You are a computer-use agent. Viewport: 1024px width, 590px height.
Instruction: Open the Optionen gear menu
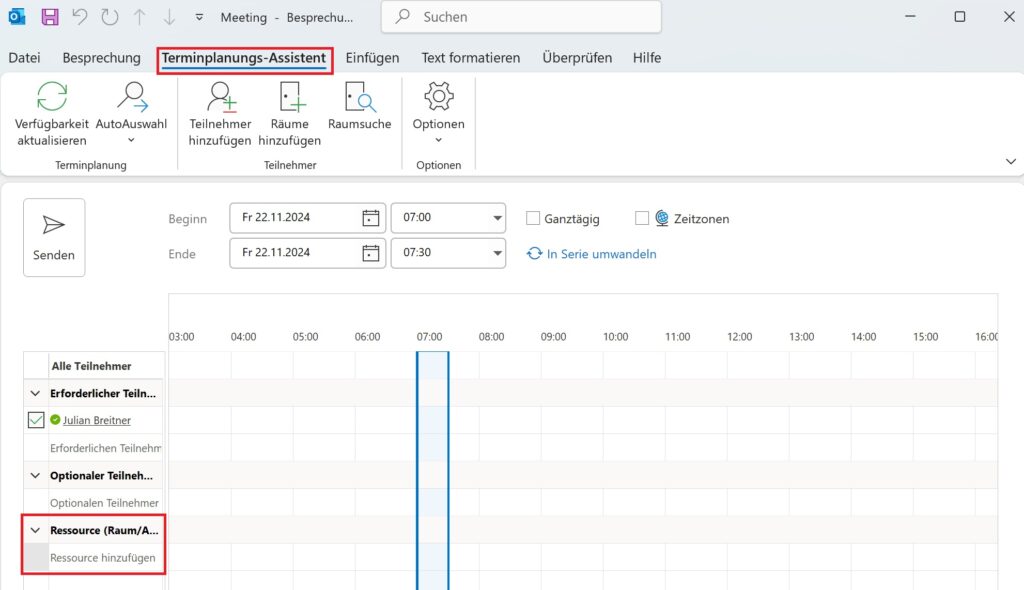(x=438, y=112)
